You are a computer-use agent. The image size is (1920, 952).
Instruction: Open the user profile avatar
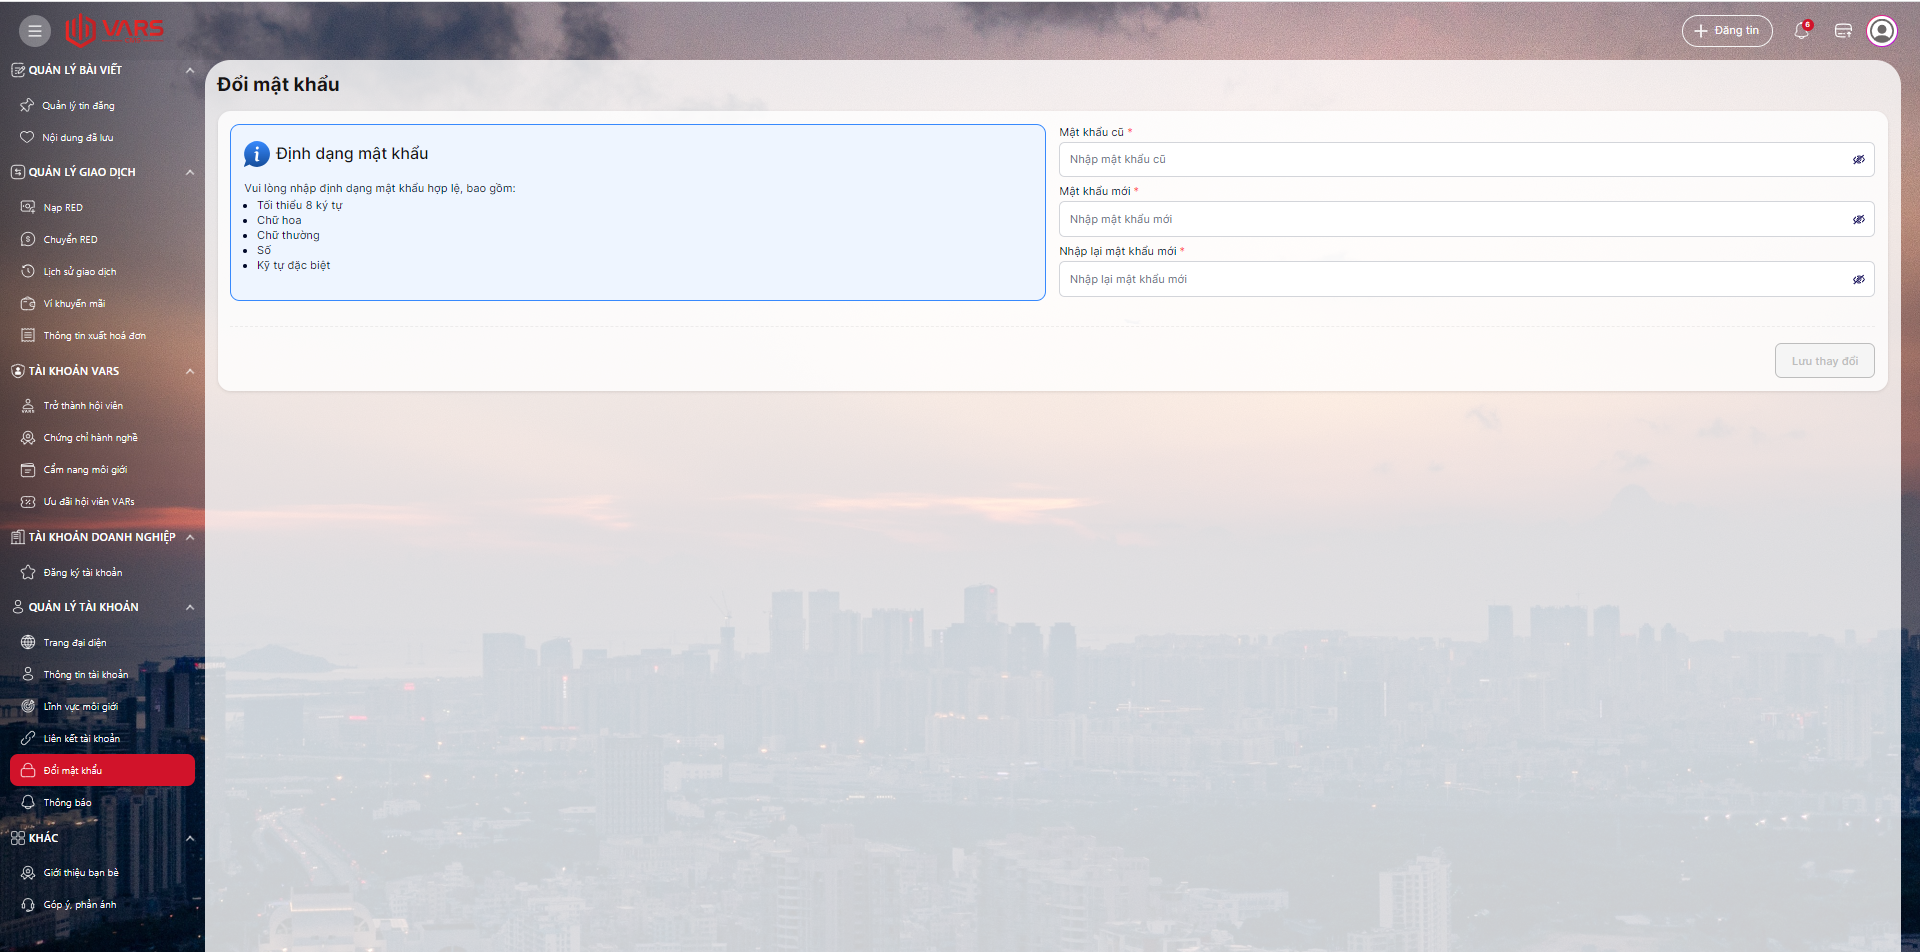click(1881, 31)
